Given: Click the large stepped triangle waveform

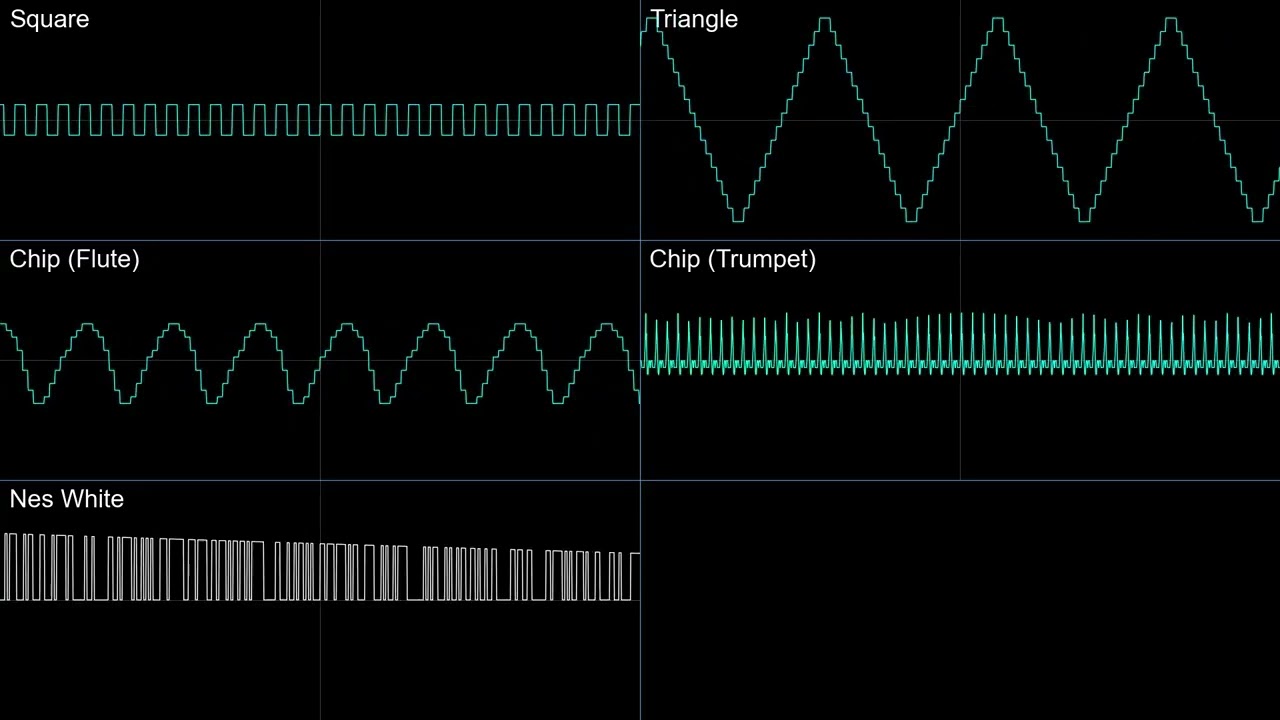Looking at the screenshot, I should point(960,120).
